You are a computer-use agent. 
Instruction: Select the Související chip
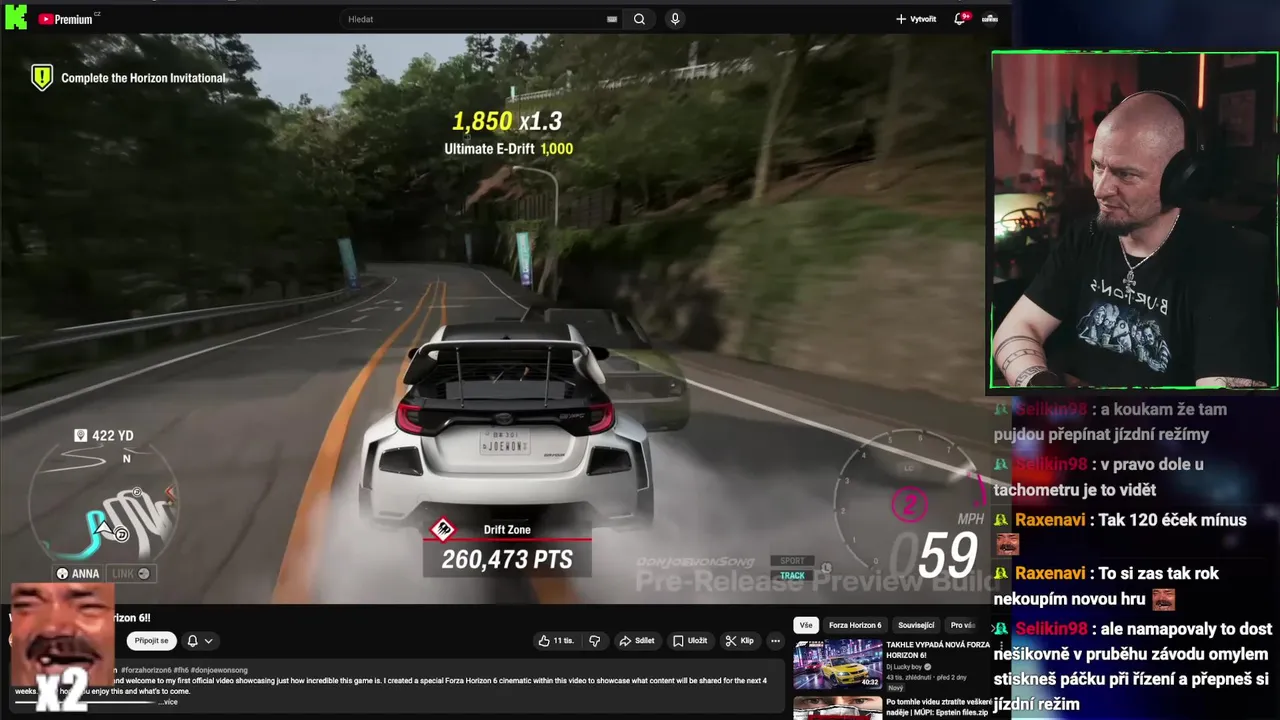click(x=916, y=625)
